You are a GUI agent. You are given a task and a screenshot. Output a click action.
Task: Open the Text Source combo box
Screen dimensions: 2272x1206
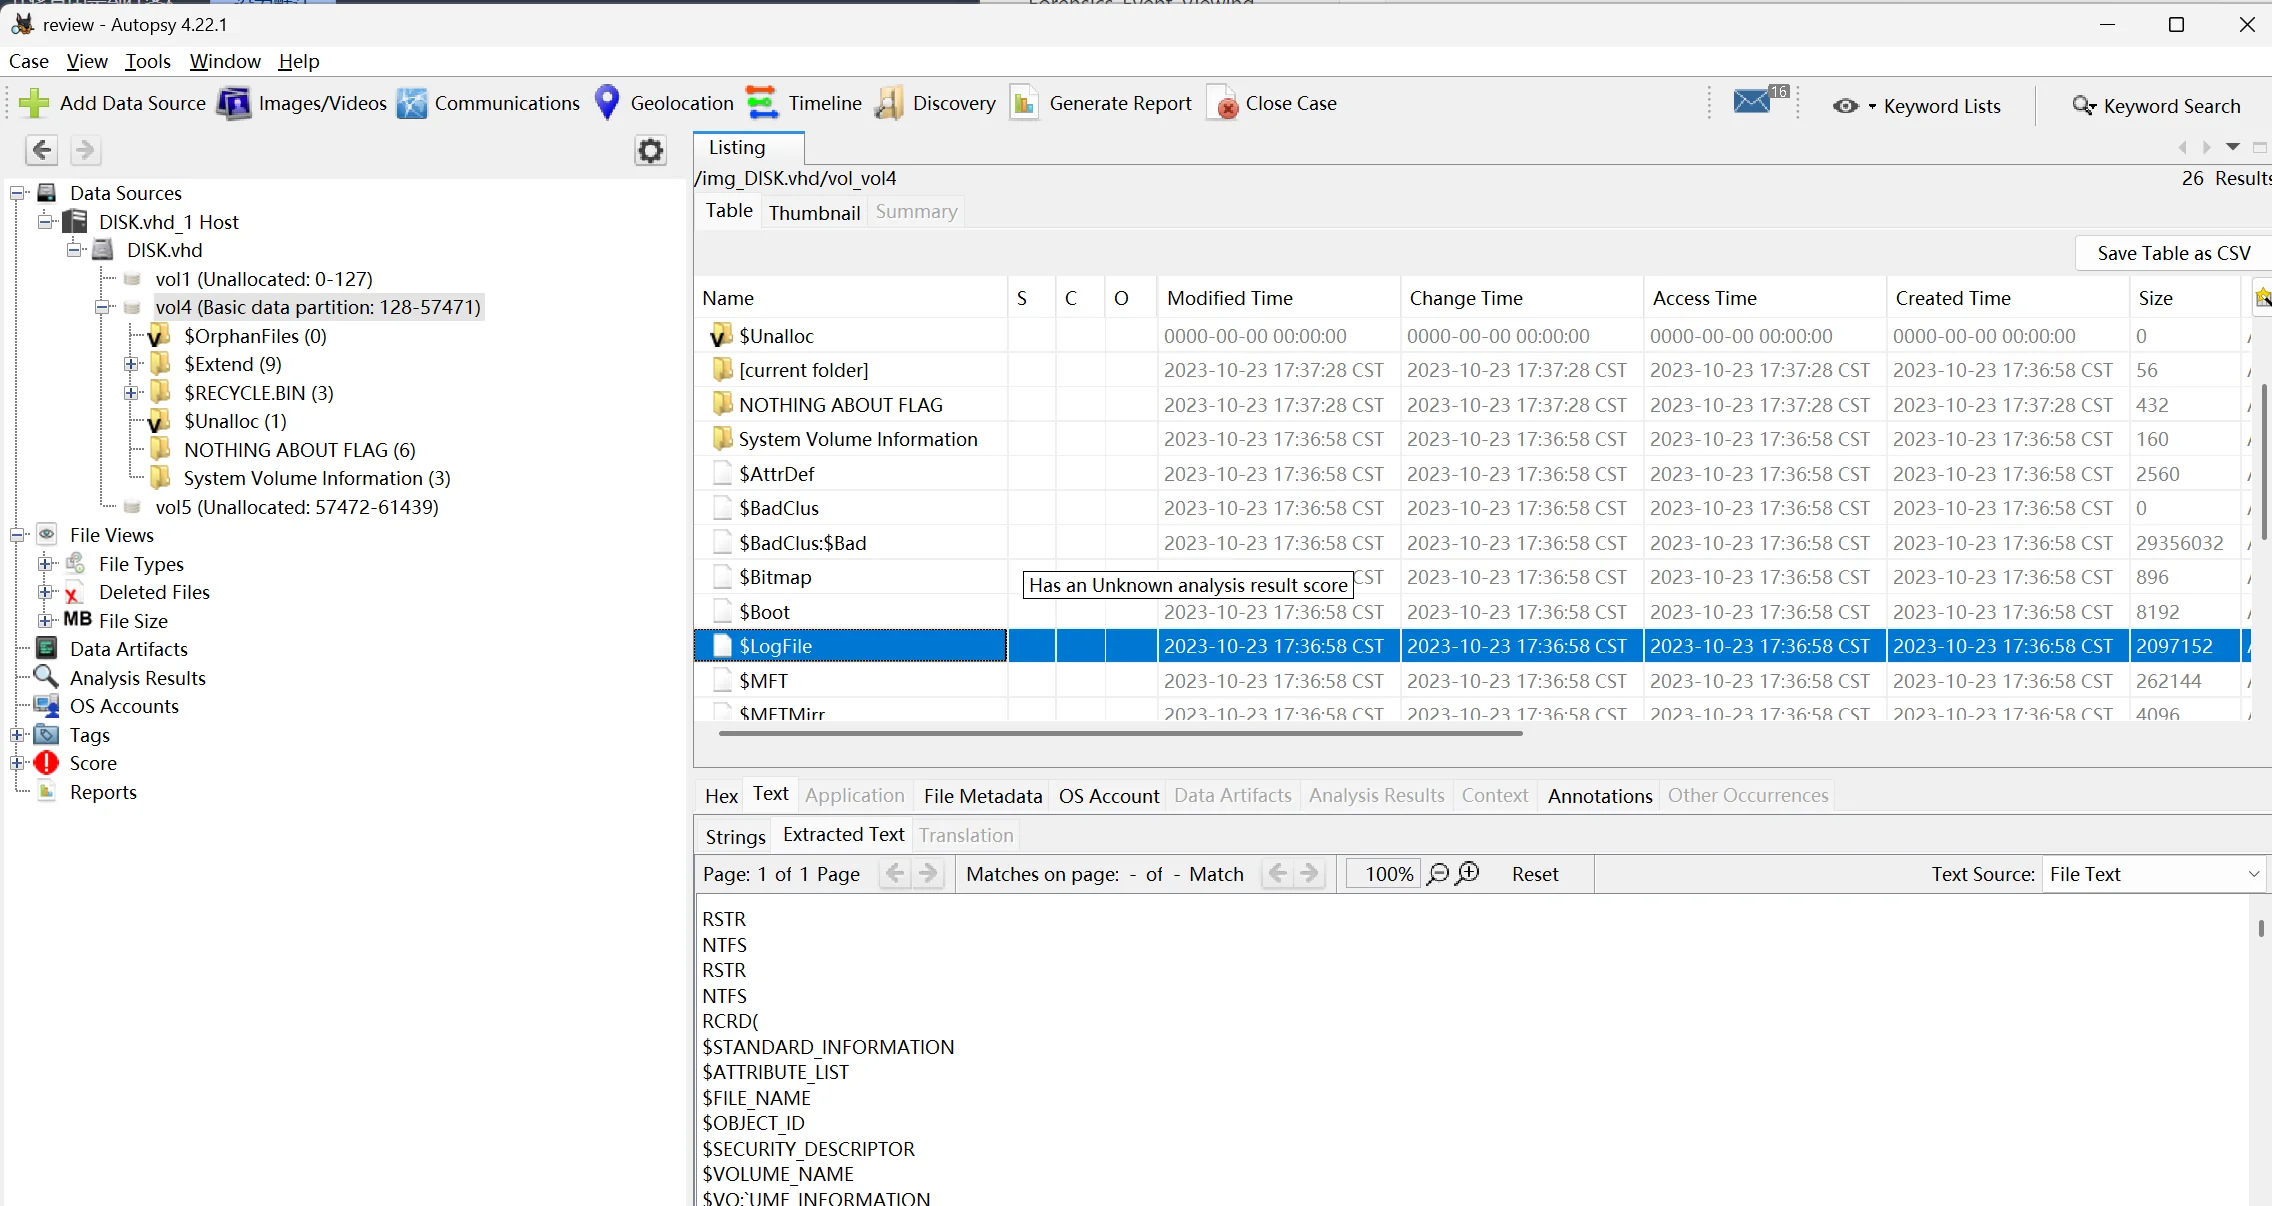(2154, 874)
